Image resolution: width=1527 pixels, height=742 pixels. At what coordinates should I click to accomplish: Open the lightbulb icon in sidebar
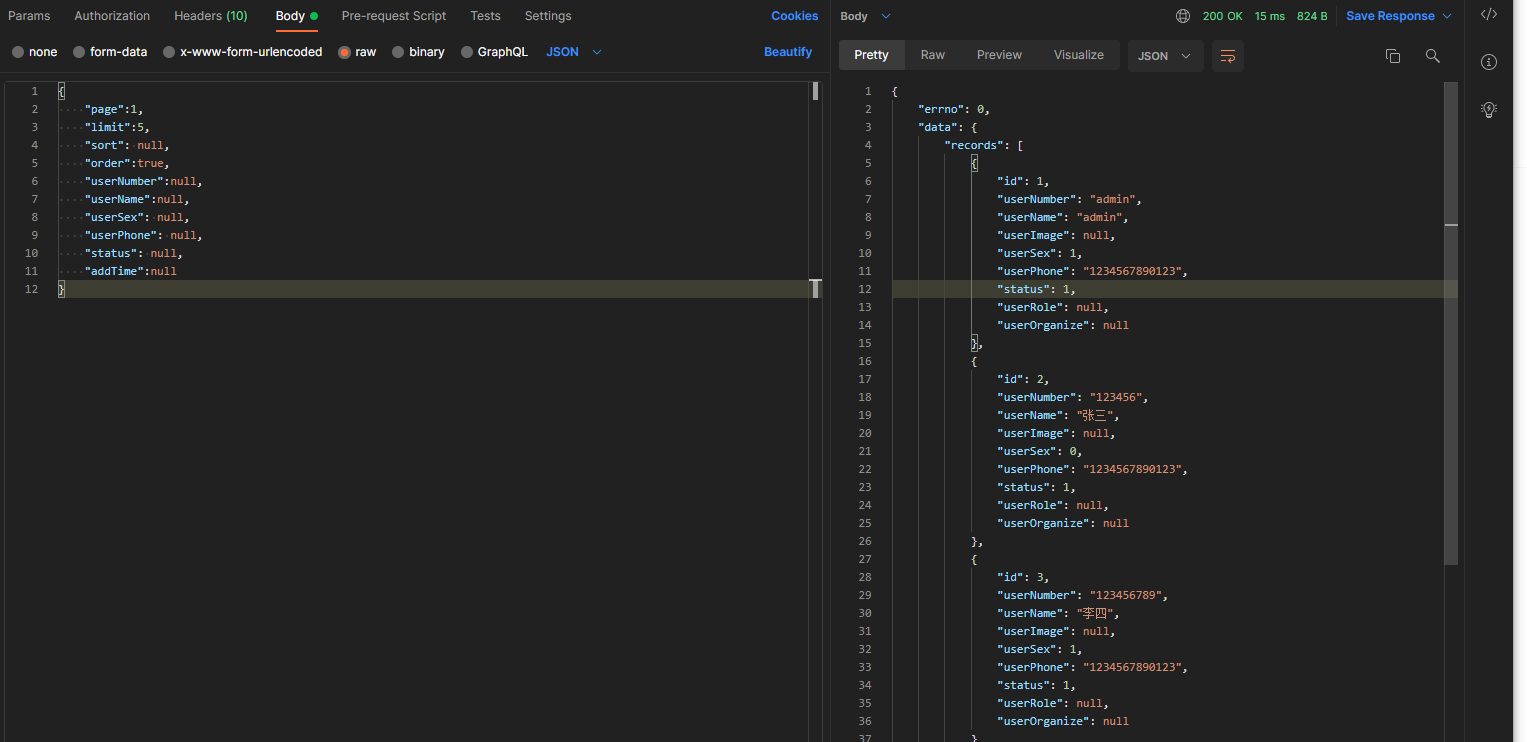[x=1489, y=109]
